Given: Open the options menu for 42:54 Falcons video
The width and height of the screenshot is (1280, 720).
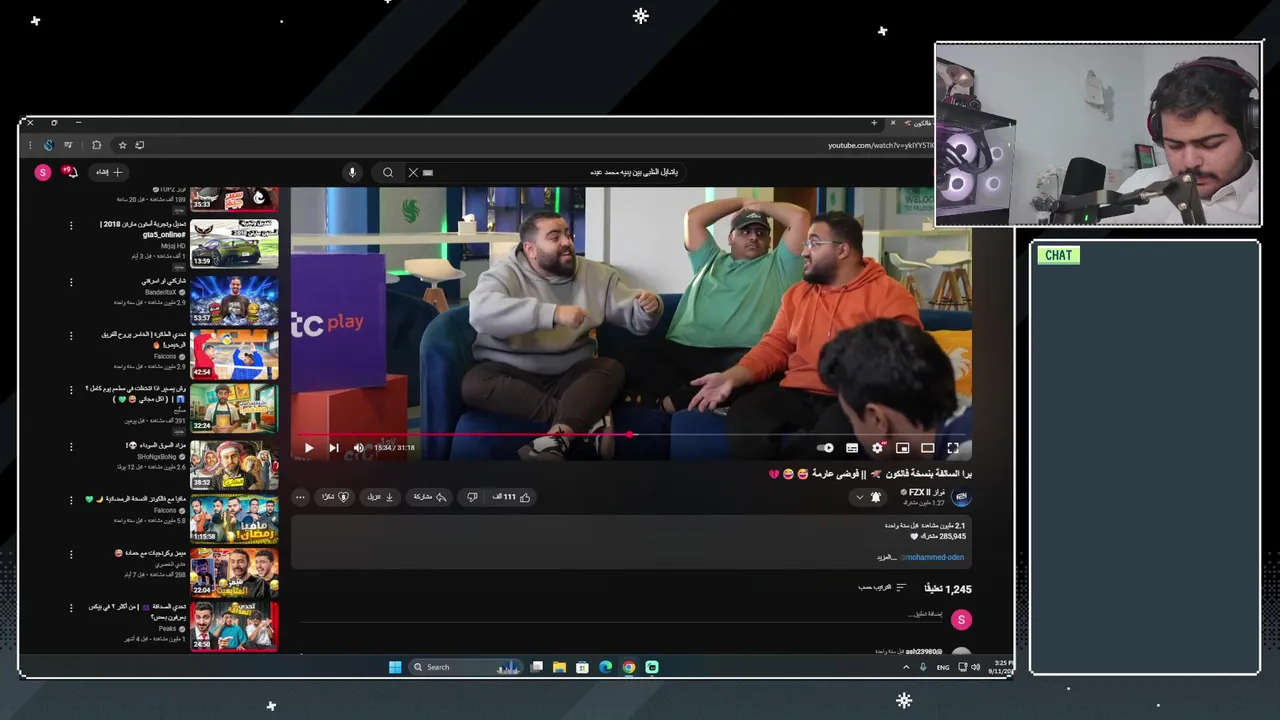Looking at the screenshot, I should (71, 335).
